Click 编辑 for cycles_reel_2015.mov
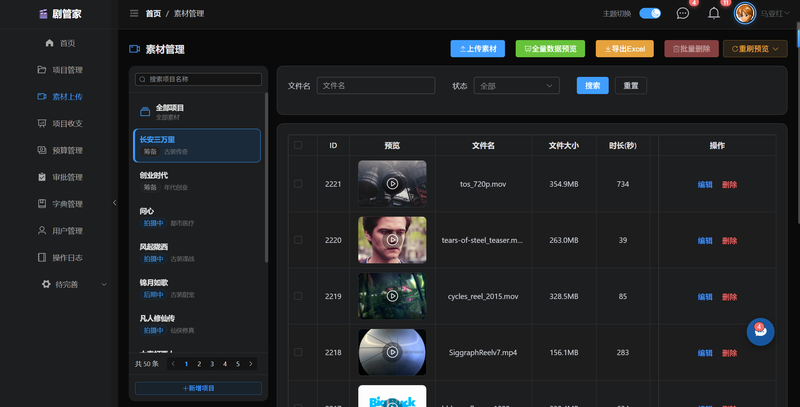The width and height of the screenshot is (800, 407). (705, 297)
